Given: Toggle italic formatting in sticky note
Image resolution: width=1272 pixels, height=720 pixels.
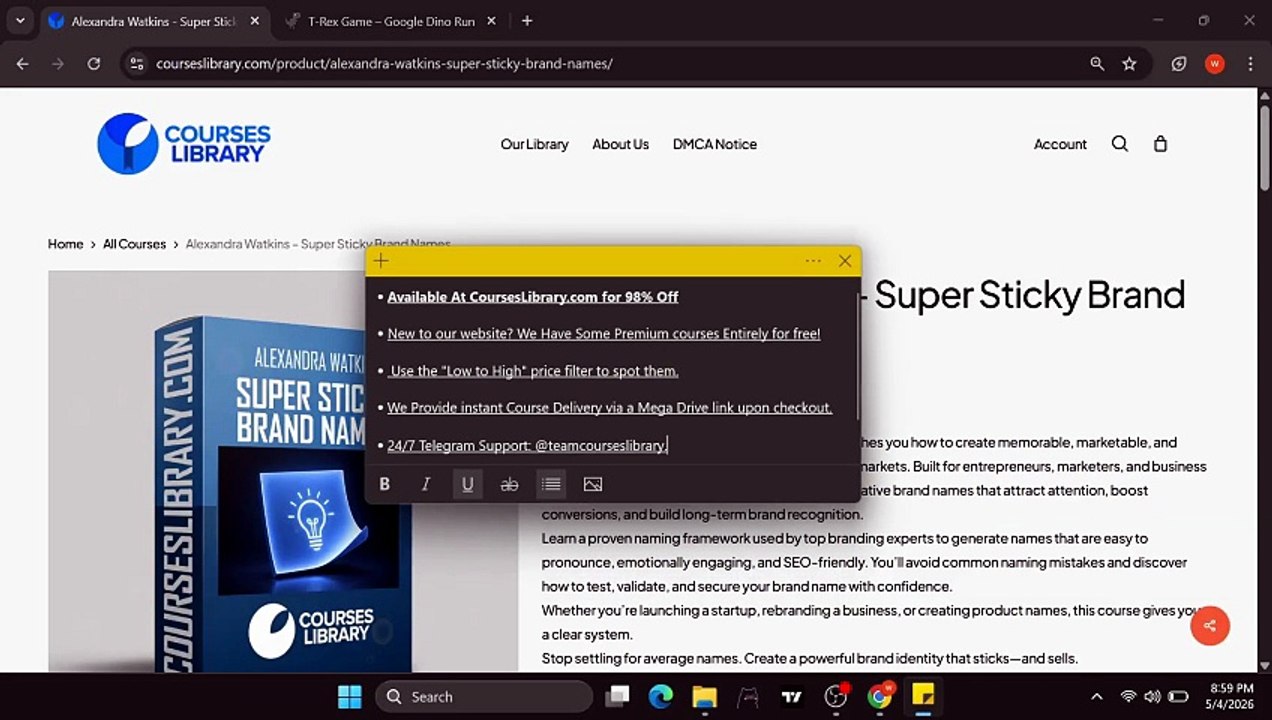Looking at the screenshot, I should (426, 484).
